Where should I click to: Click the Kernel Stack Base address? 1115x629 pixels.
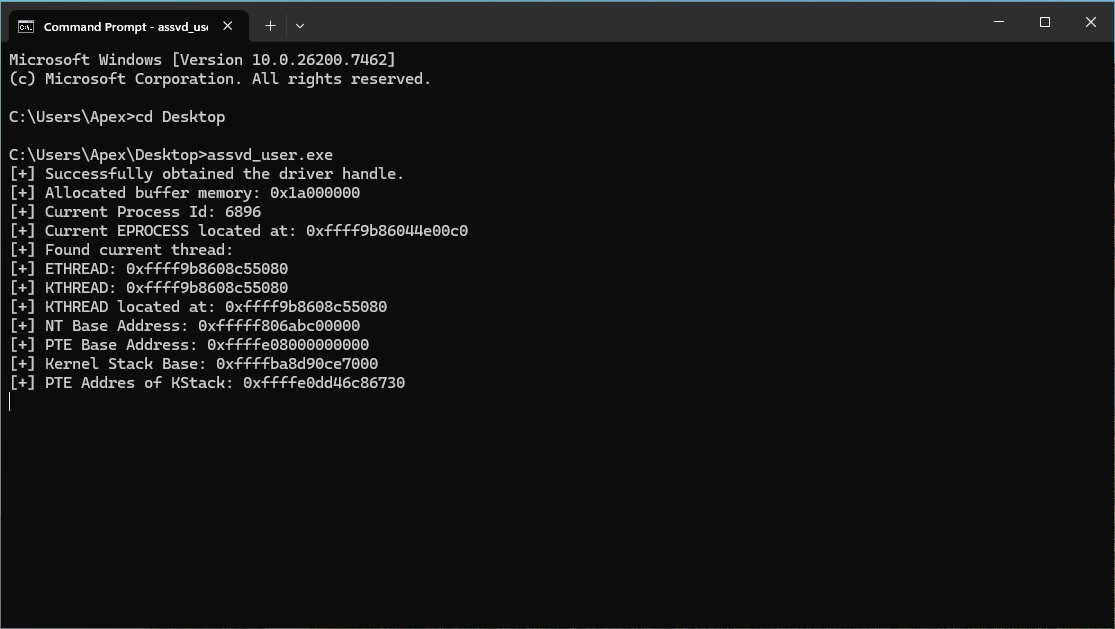click(x=297, y=364)
